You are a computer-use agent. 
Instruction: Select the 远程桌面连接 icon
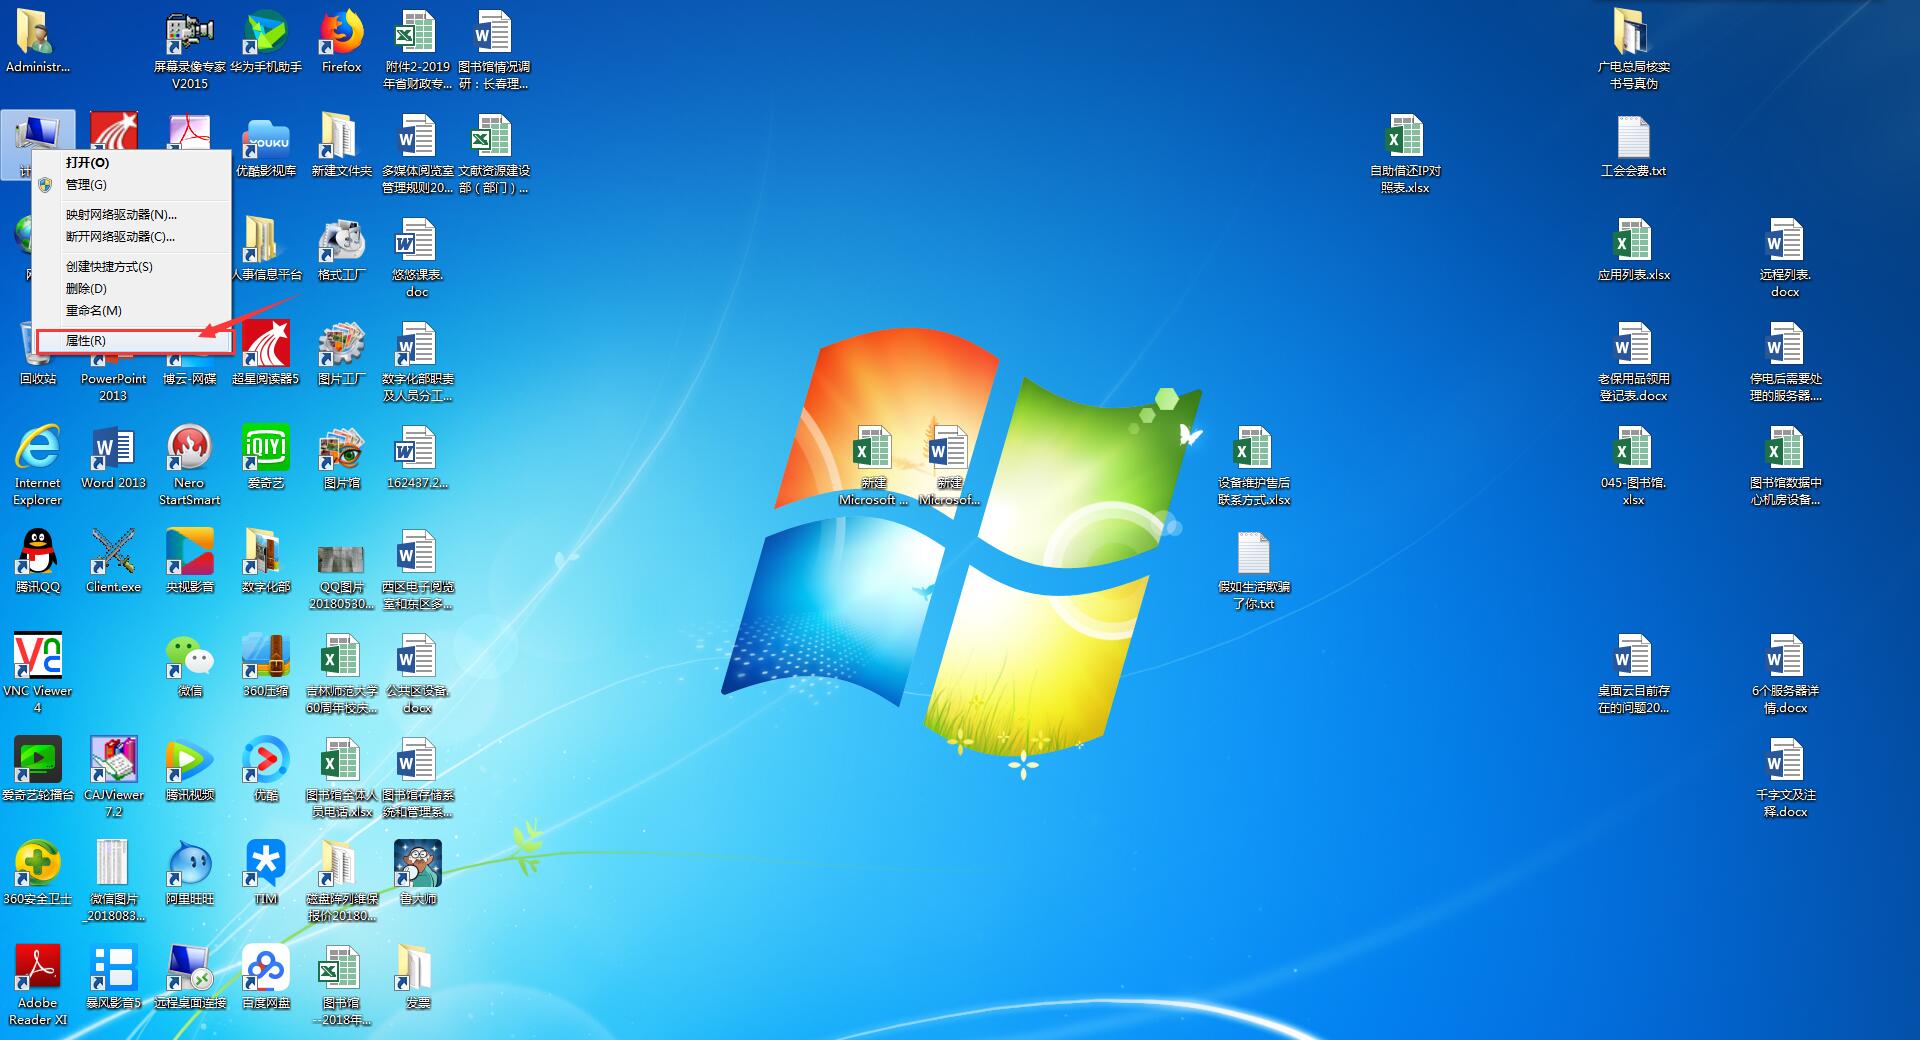click(x=190, y=978)
